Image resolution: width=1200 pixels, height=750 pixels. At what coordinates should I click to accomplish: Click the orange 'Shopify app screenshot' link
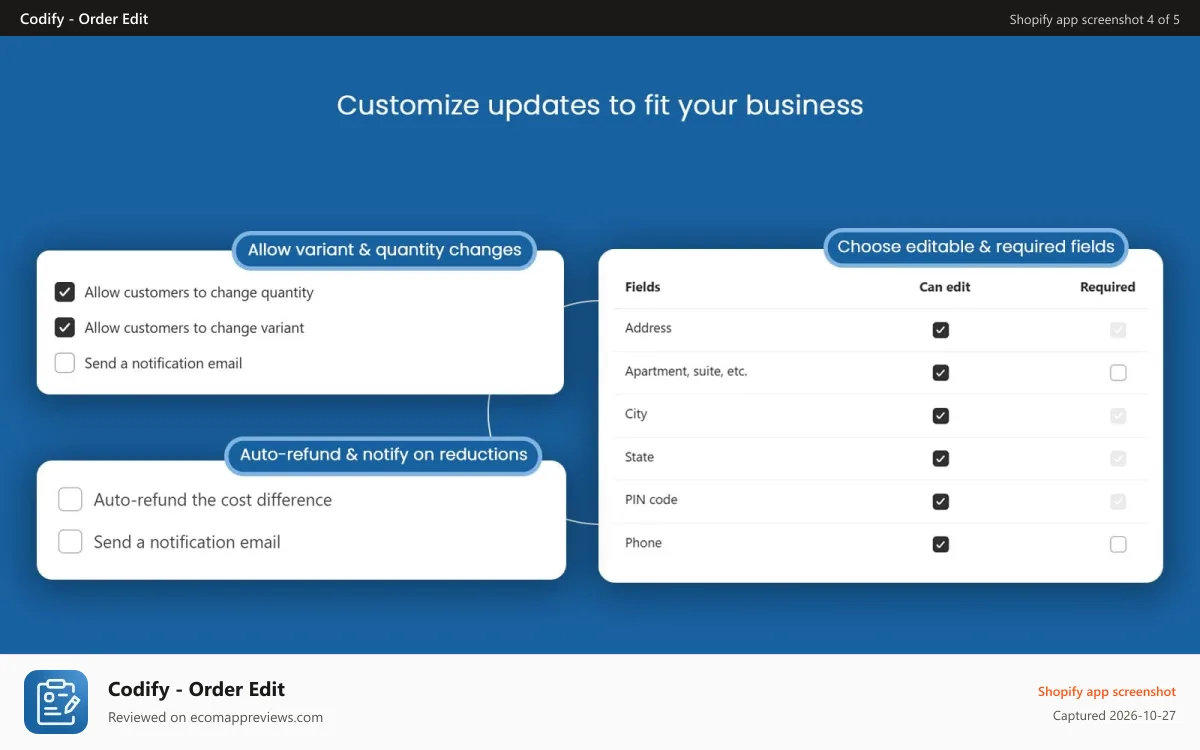point(1107,692)
